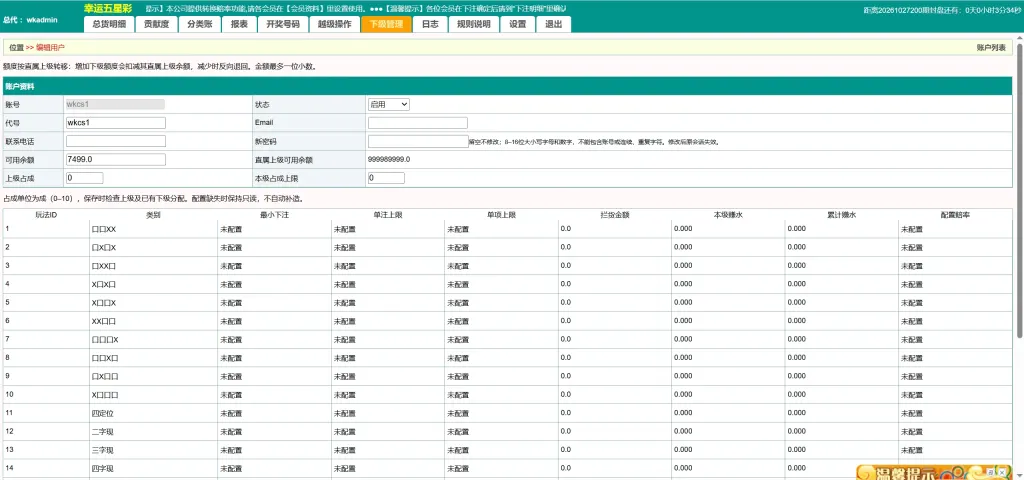Click the page scrollbar down arrow
This screenshot has width=1024, height=480.
click(1020, 475)
